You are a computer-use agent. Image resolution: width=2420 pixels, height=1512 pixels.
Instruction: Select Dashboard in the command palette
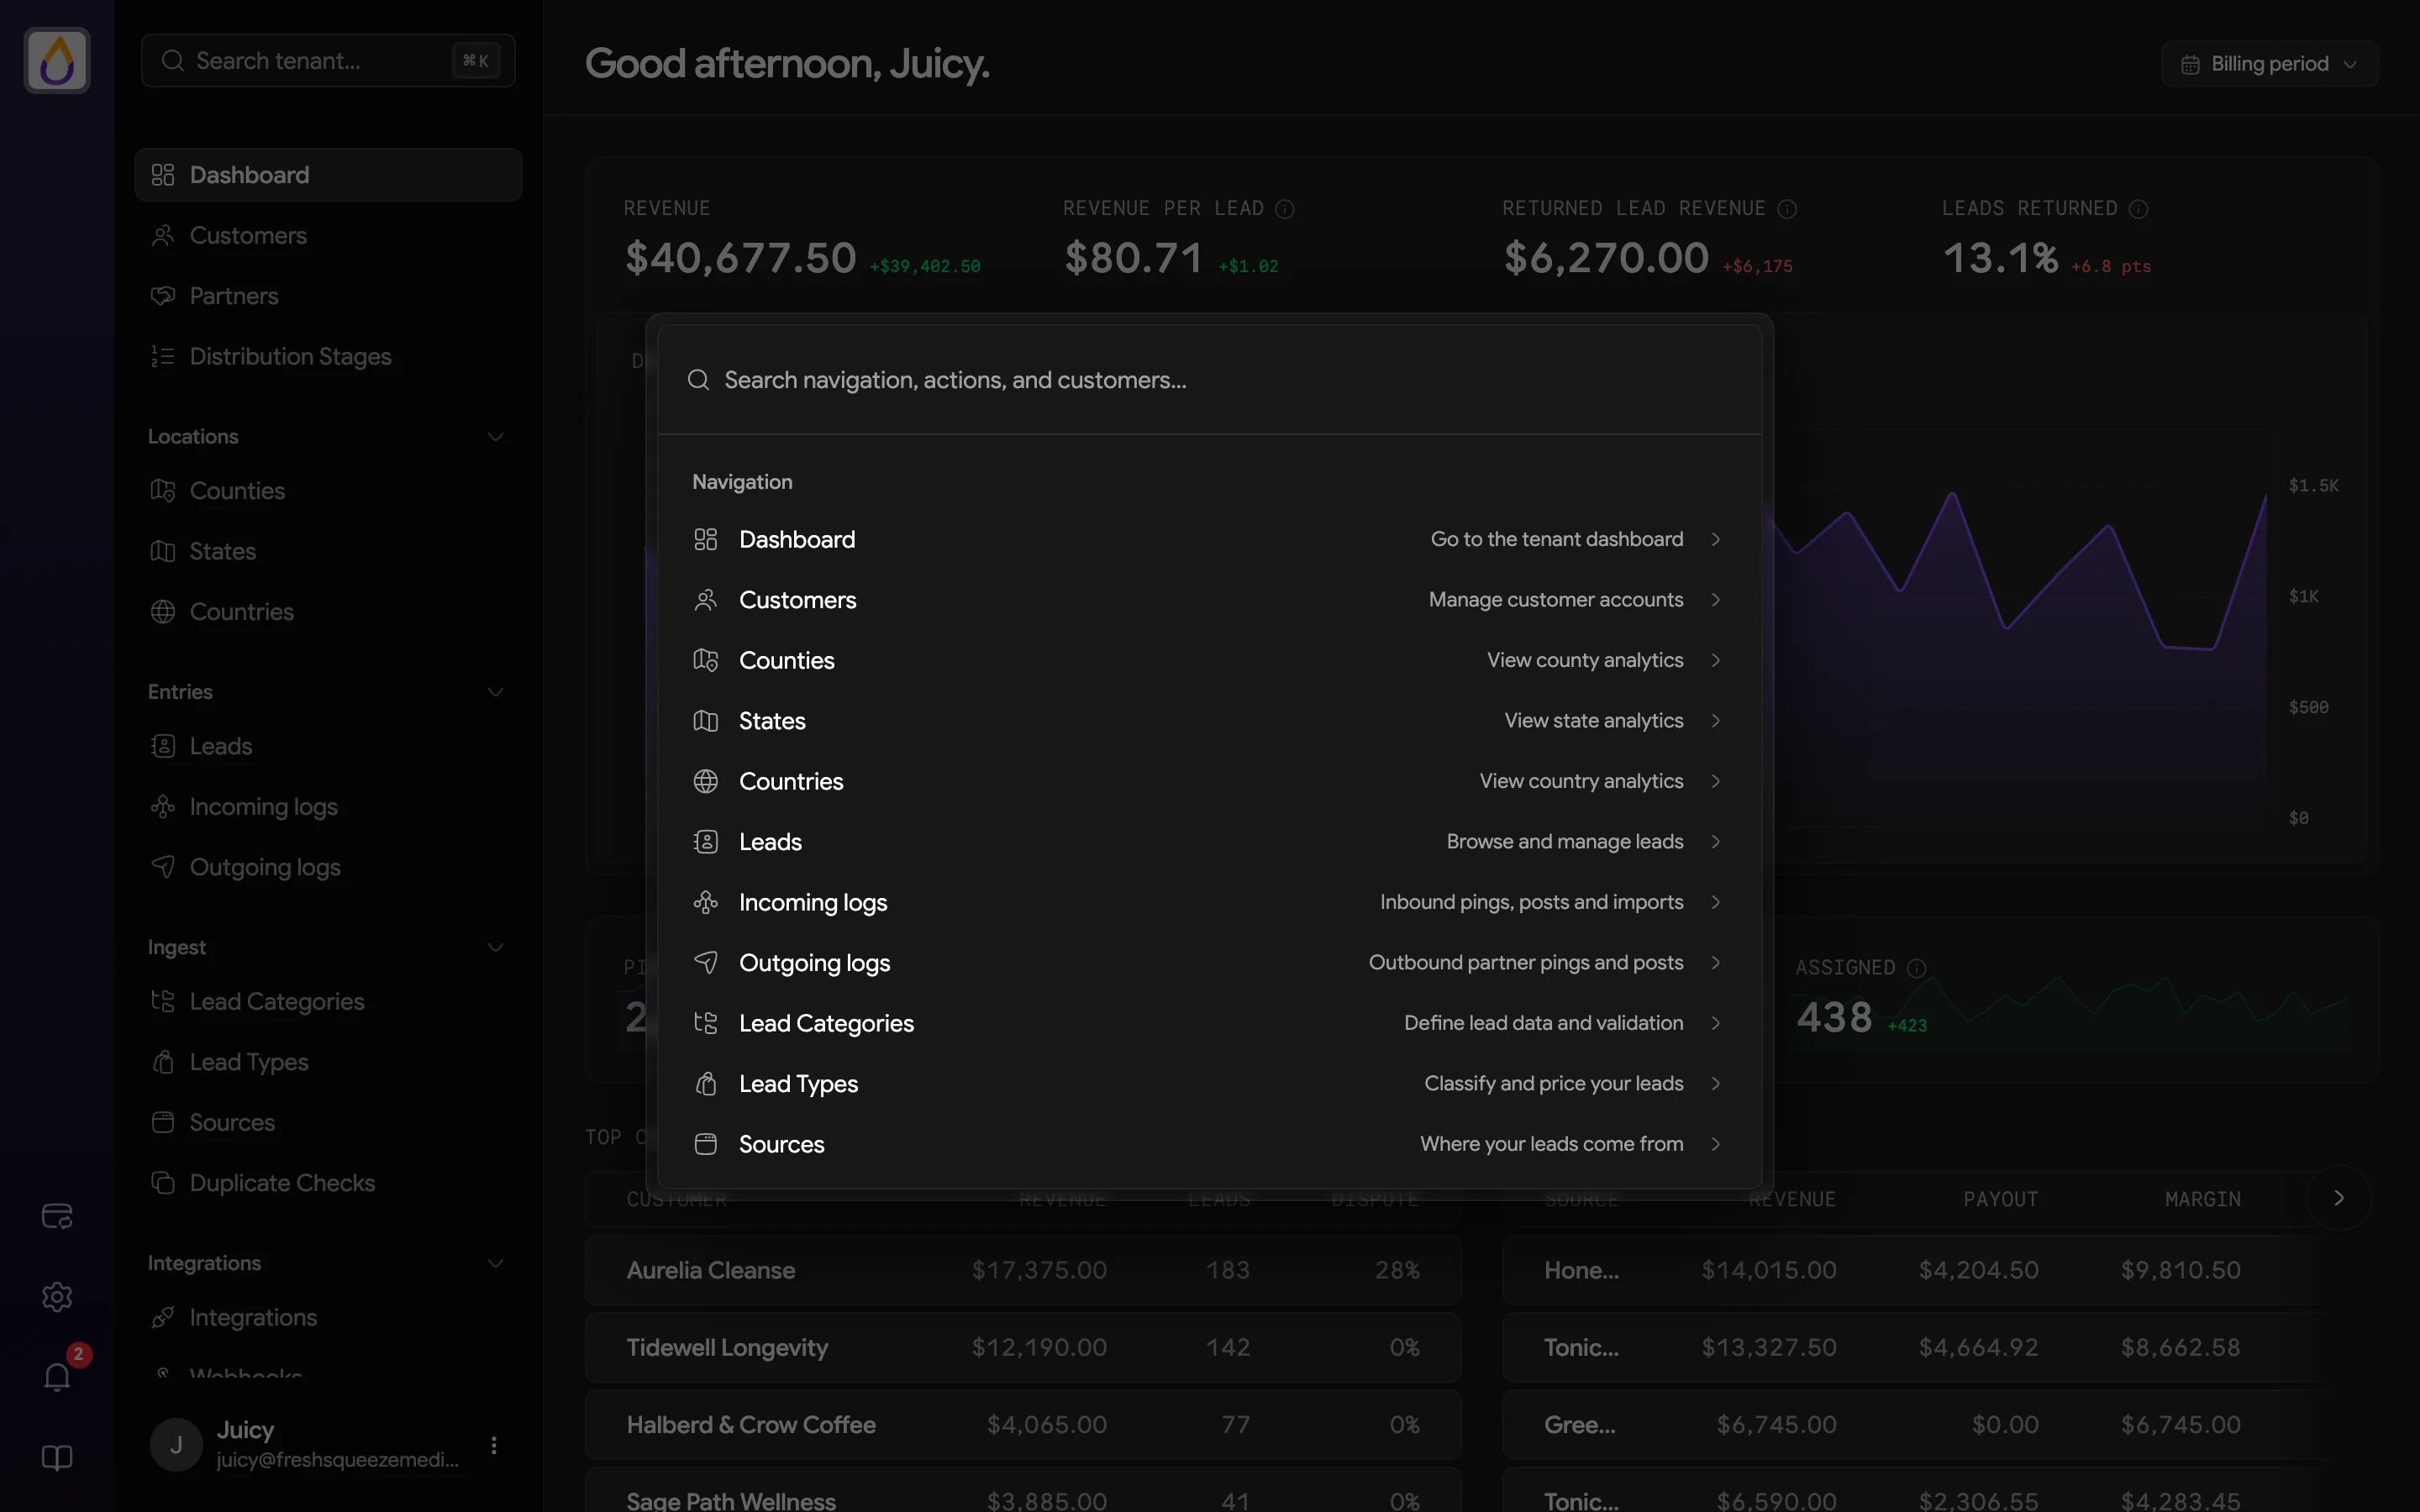(1209, 540)
